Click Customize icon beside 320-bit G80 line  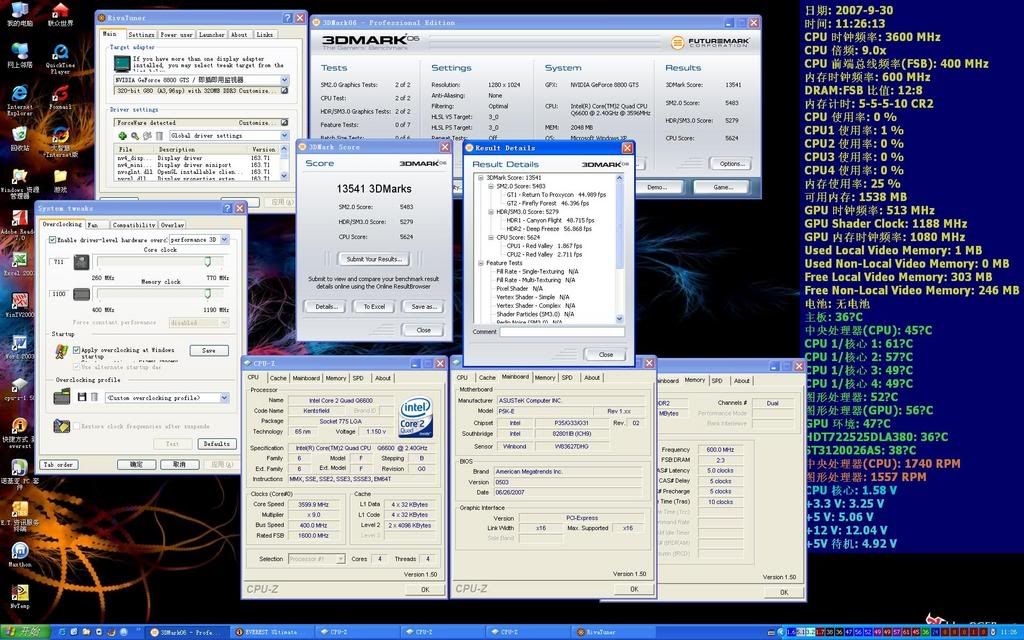click(x=285, y=91)
